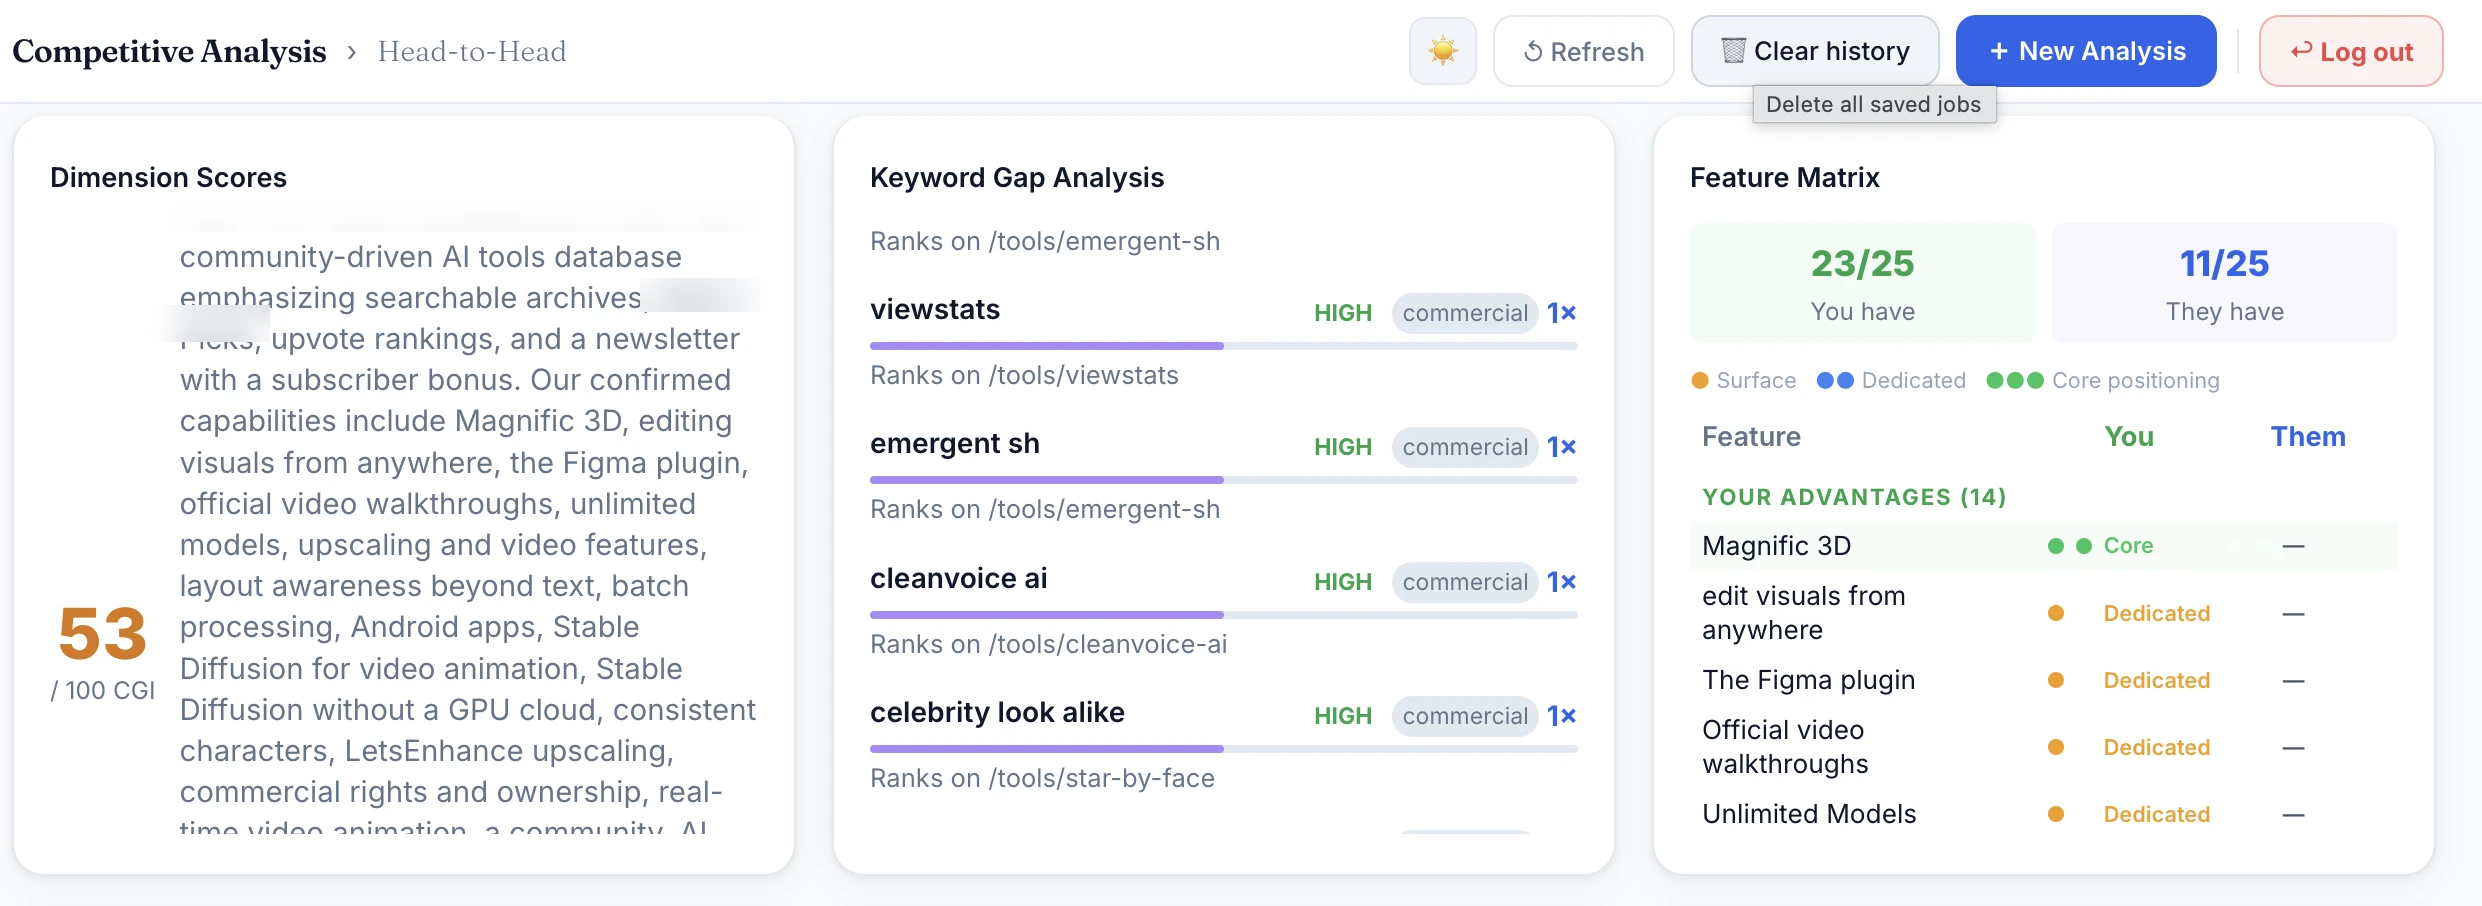Click the 1× count beside celebrity look alike
2482x906 pixels.
coord(1561,716)
